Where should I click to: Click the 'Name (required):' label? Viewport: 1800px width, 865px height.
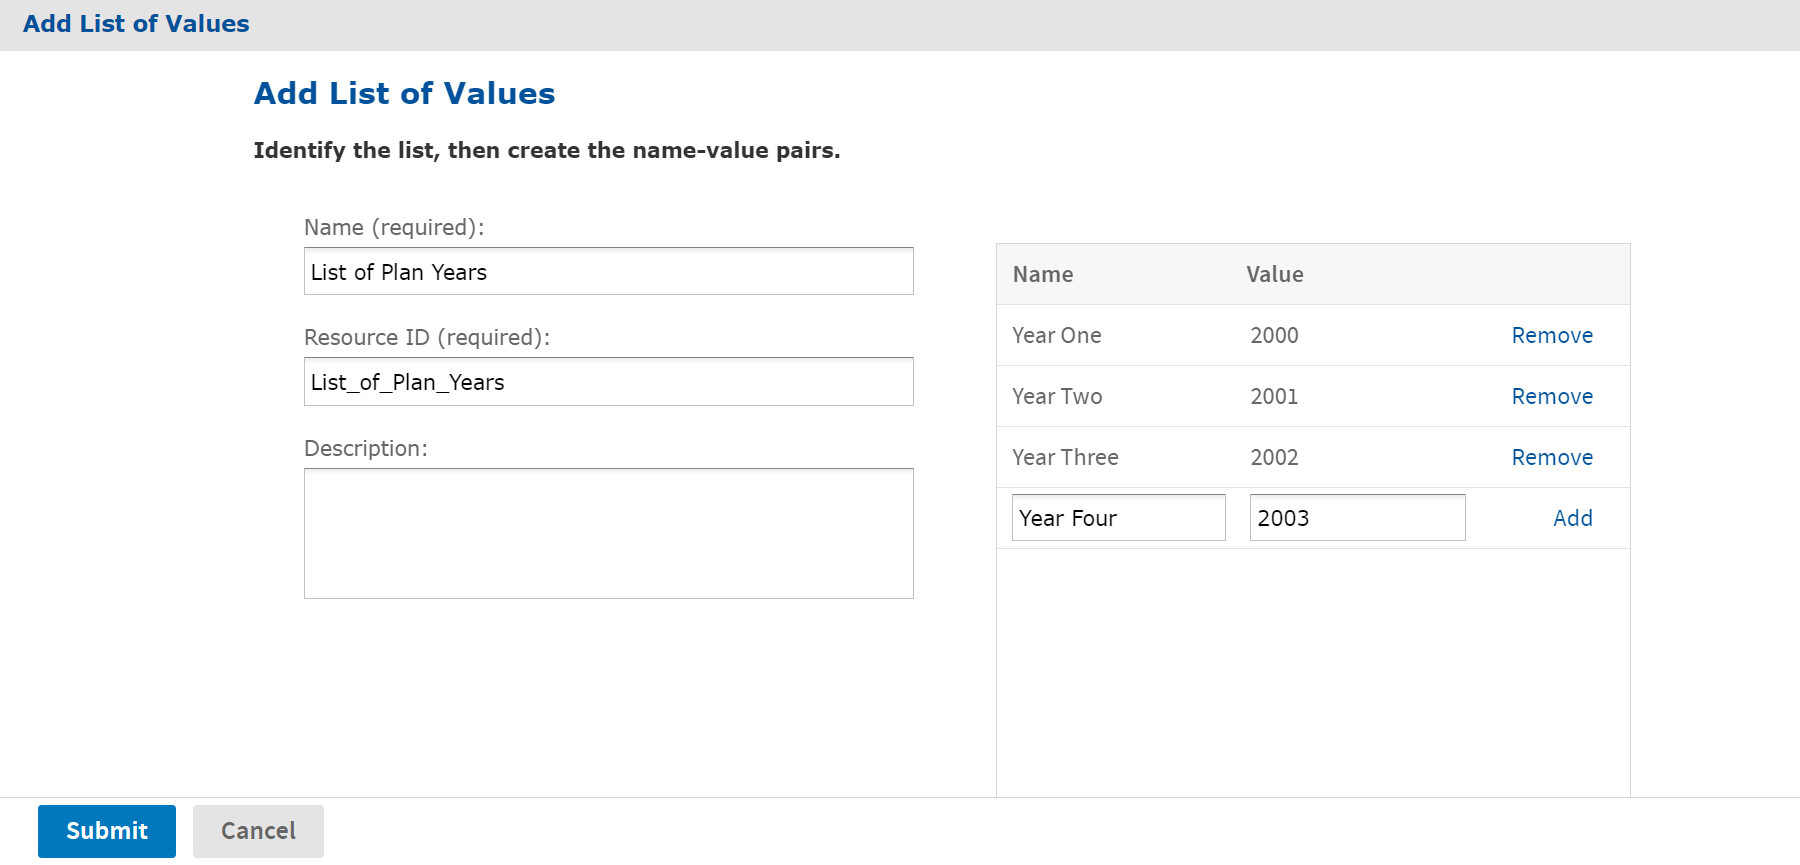click(394, 228)
